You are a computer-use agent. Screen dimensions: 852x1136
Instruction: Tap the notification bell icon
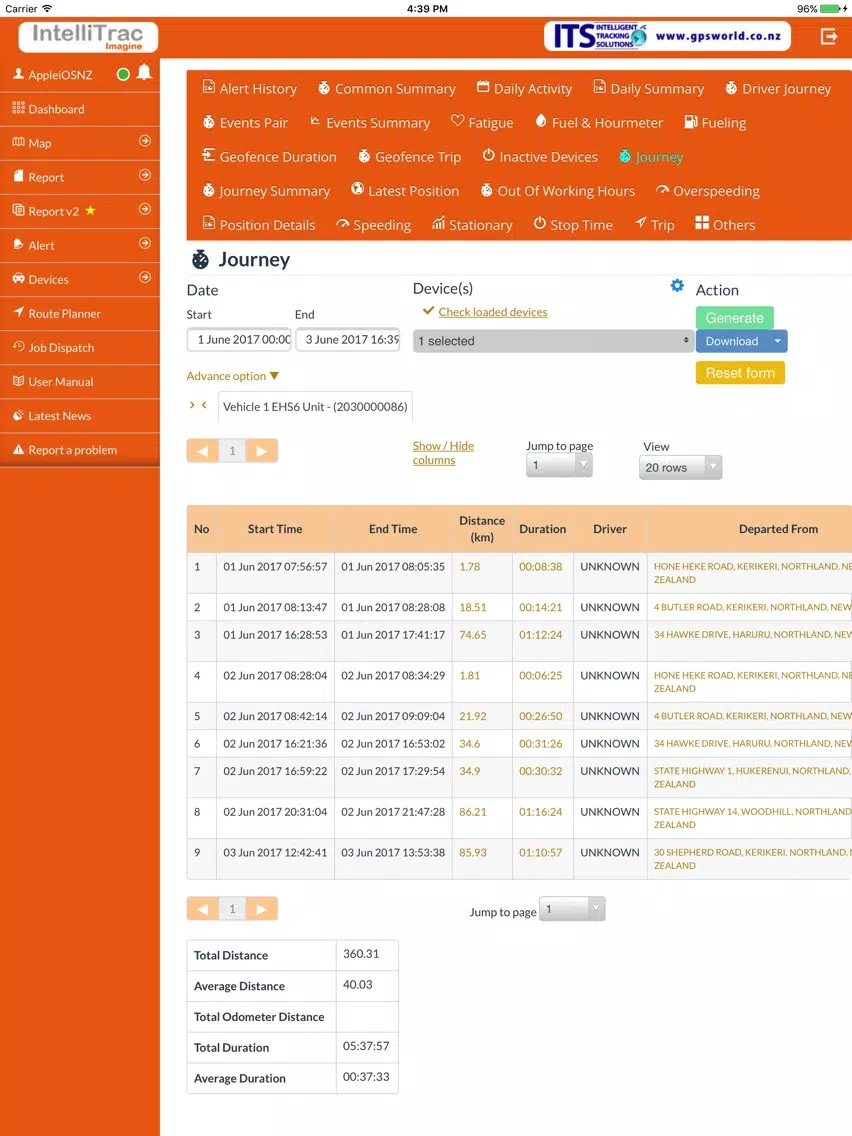[144, 72]
